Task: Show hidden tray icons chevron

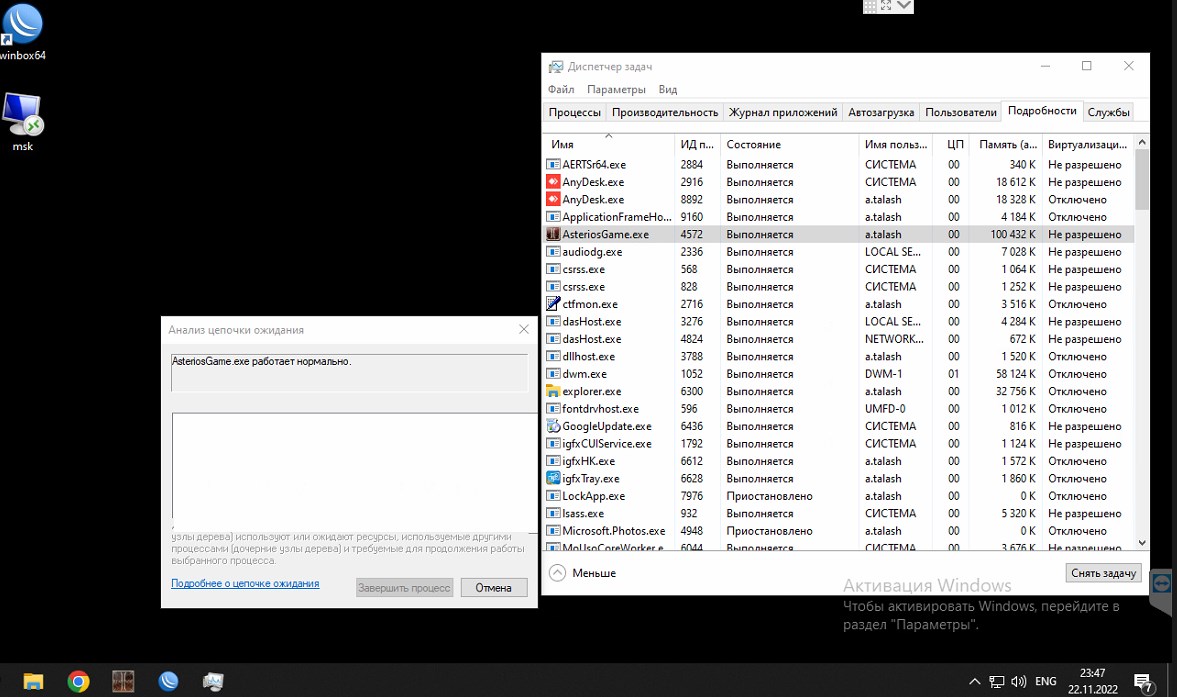Action: 974,681
